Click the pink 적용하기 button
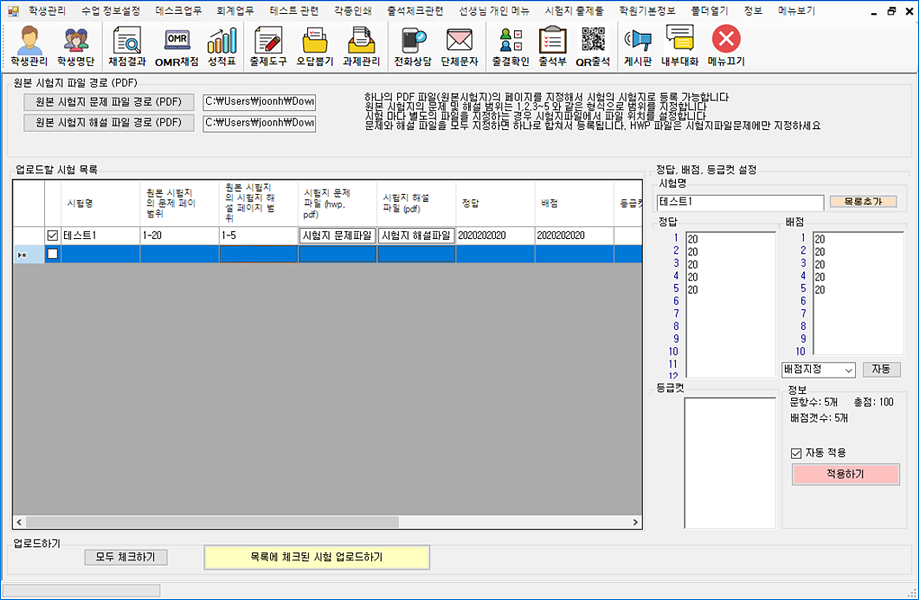The height and width of the screenshot is (600, 919). [x=845, y=474]
